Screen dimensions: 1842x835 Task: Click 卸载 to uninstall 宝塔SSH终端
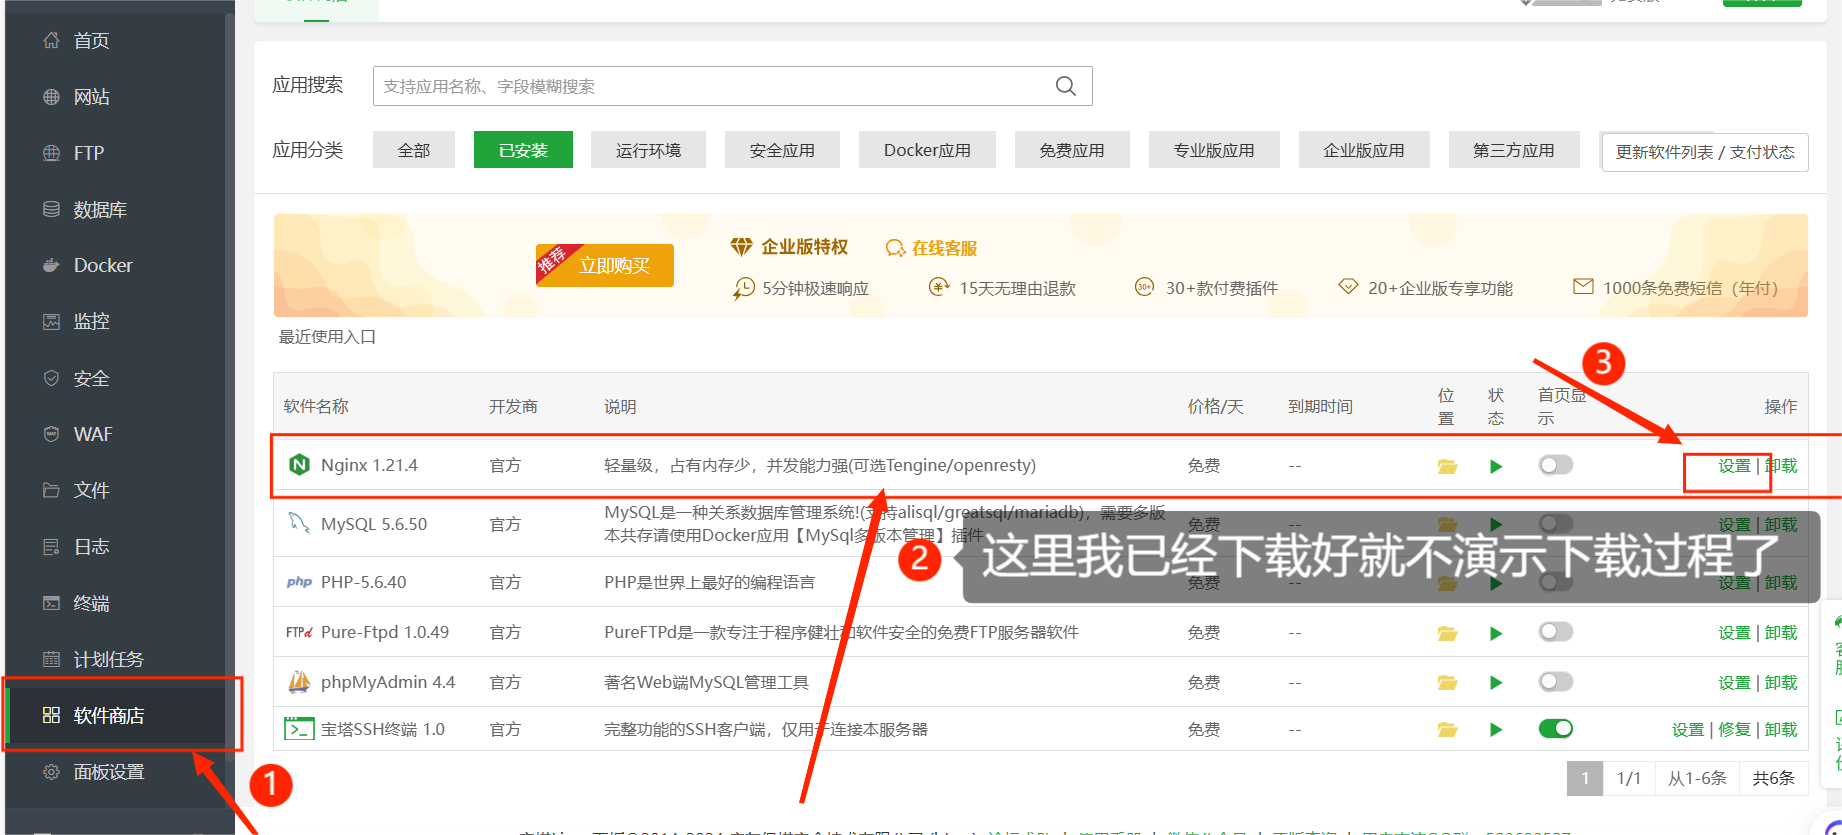point(1781,730)
